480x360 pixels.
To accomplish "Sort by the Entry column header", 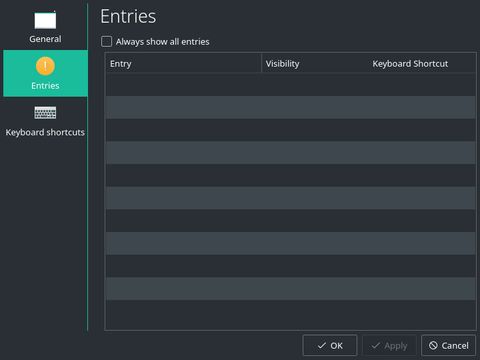I will (184, 63).
